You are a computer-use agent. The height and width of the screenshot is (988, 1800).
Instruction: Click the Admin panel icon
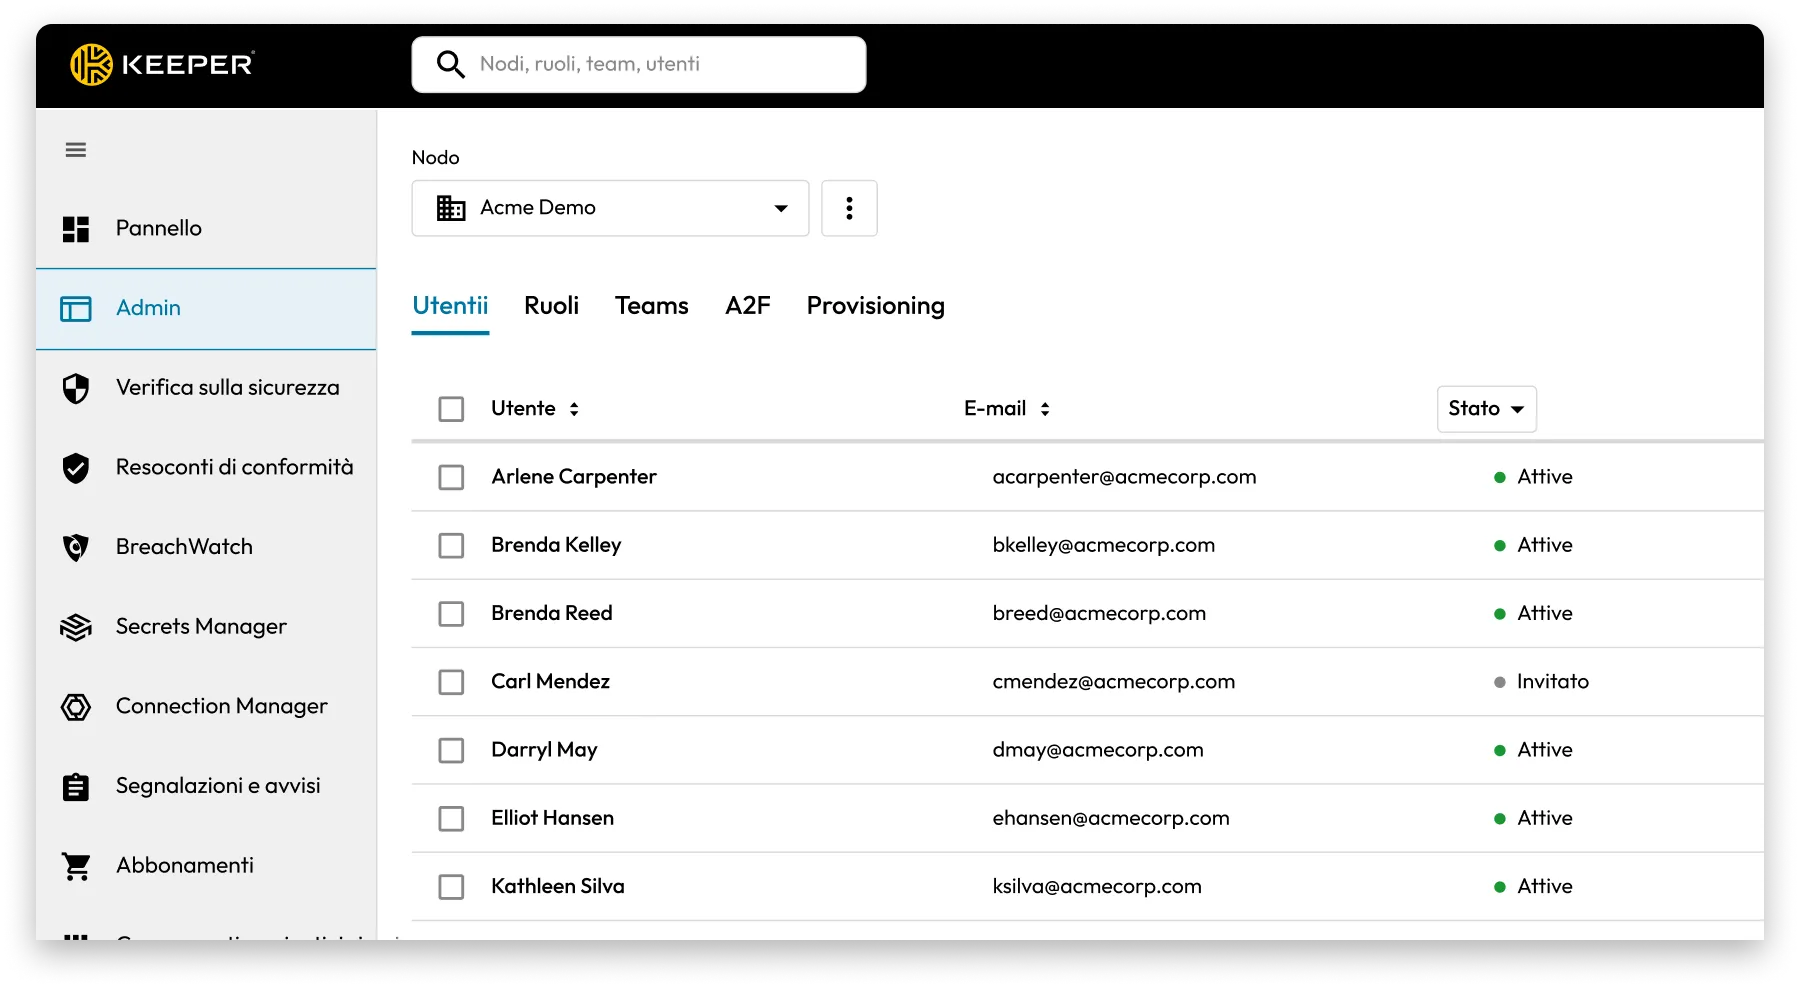coord(76,308)
